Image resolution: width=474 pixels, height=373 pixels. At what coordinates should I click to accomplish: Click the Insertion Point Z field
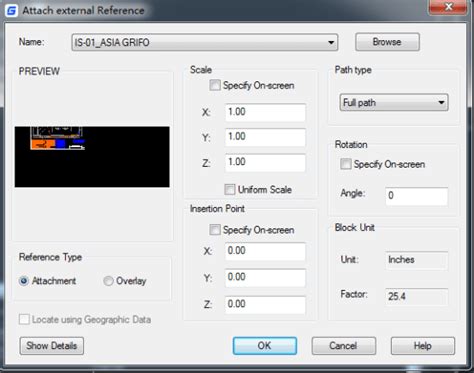265,305
